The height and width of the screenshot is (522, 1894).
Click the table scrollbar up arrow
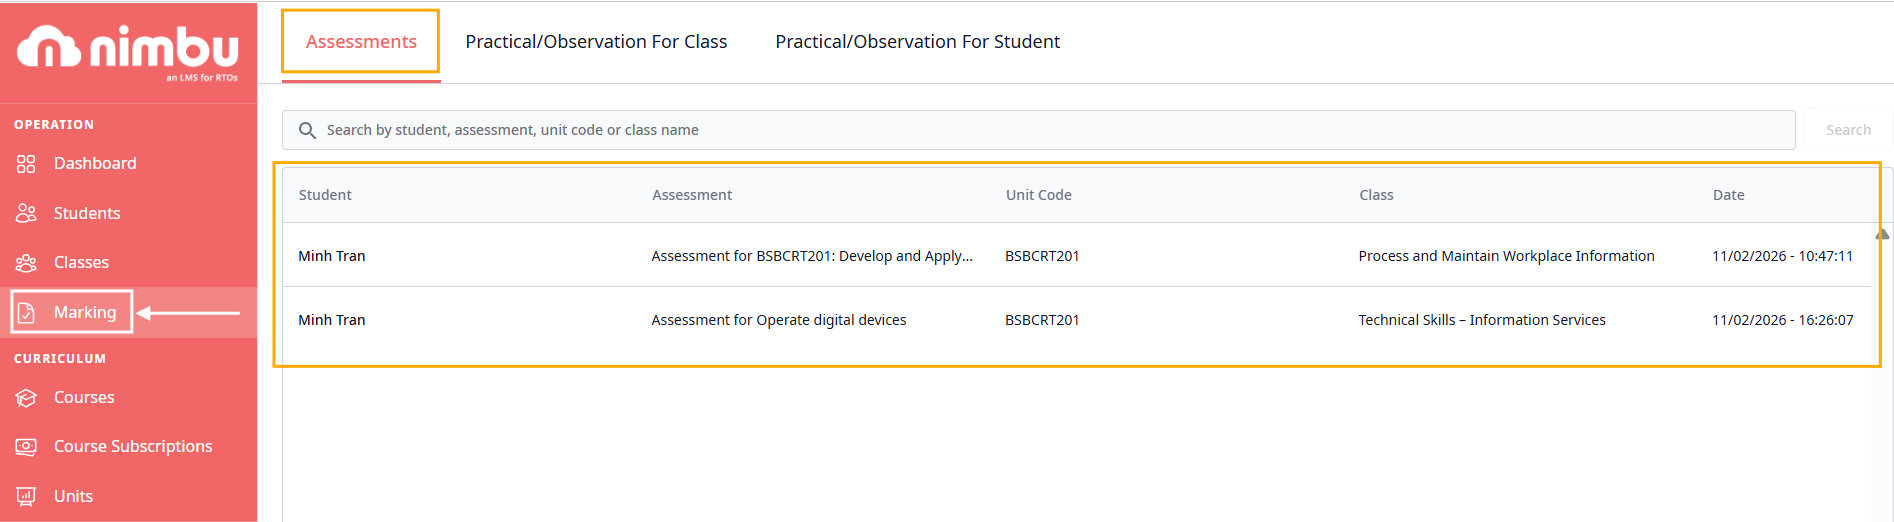coord(1882,234)
